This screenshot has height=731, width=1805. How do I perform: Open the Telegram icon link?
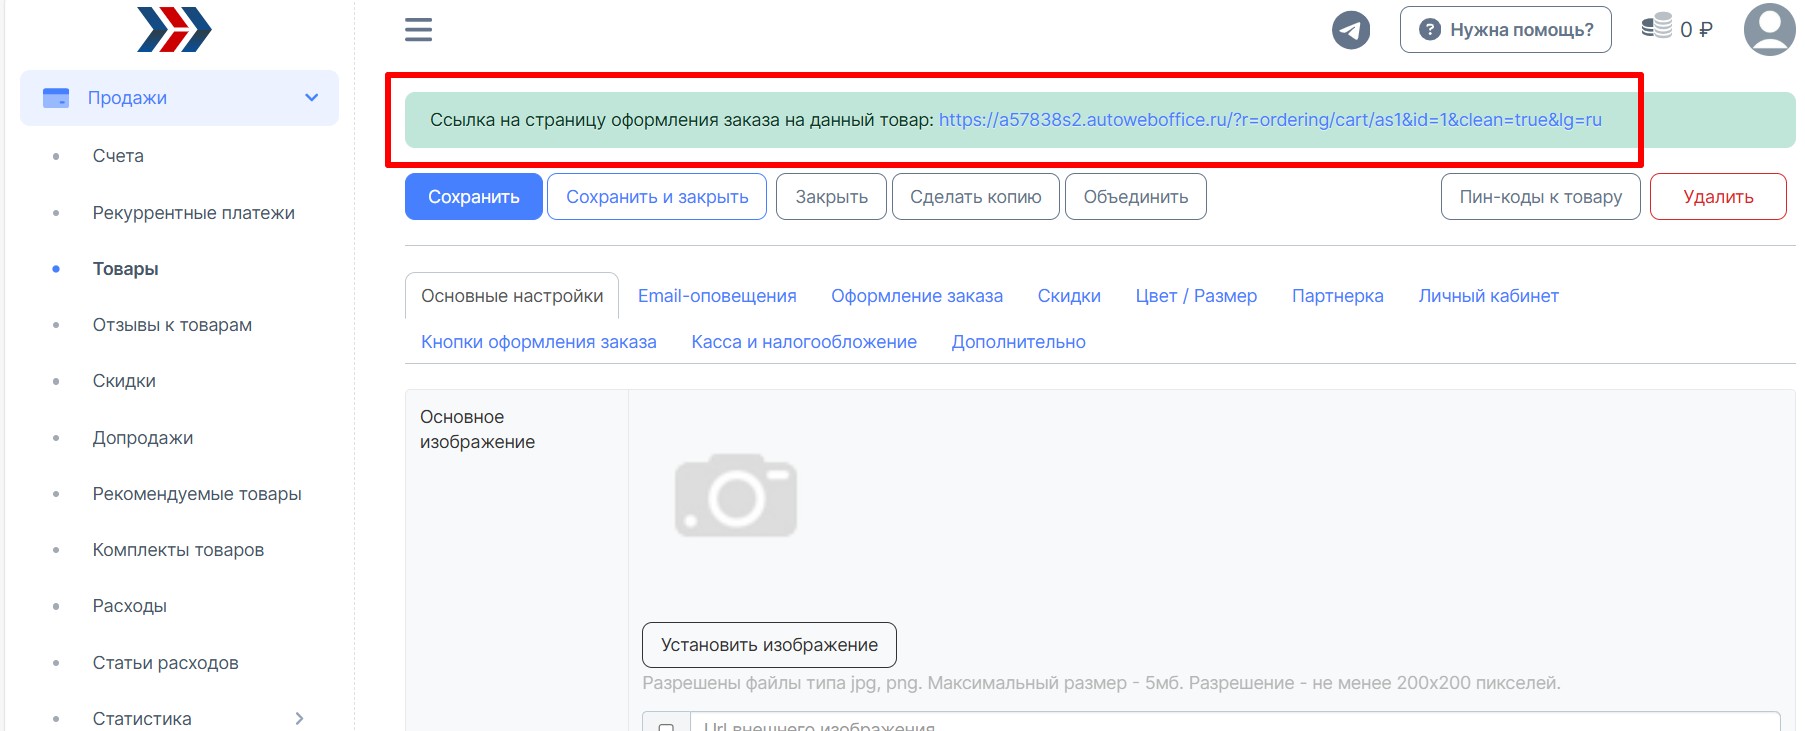1350,30
